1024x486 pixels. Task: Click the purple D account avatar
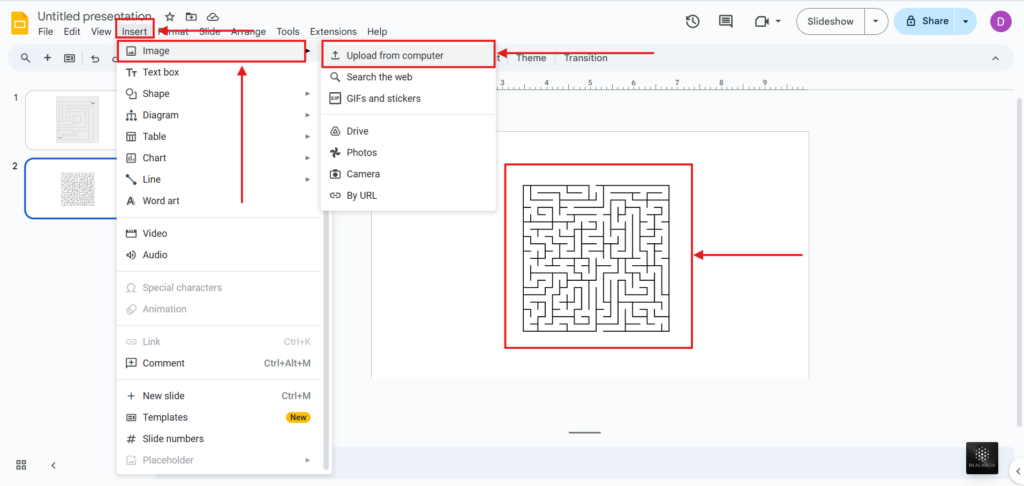tap(1000, 21)
